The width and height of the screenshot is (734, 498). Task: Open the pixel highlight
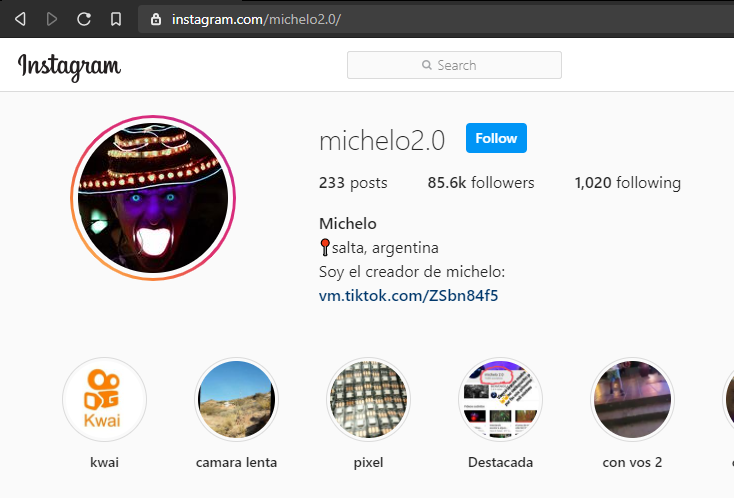368,400
